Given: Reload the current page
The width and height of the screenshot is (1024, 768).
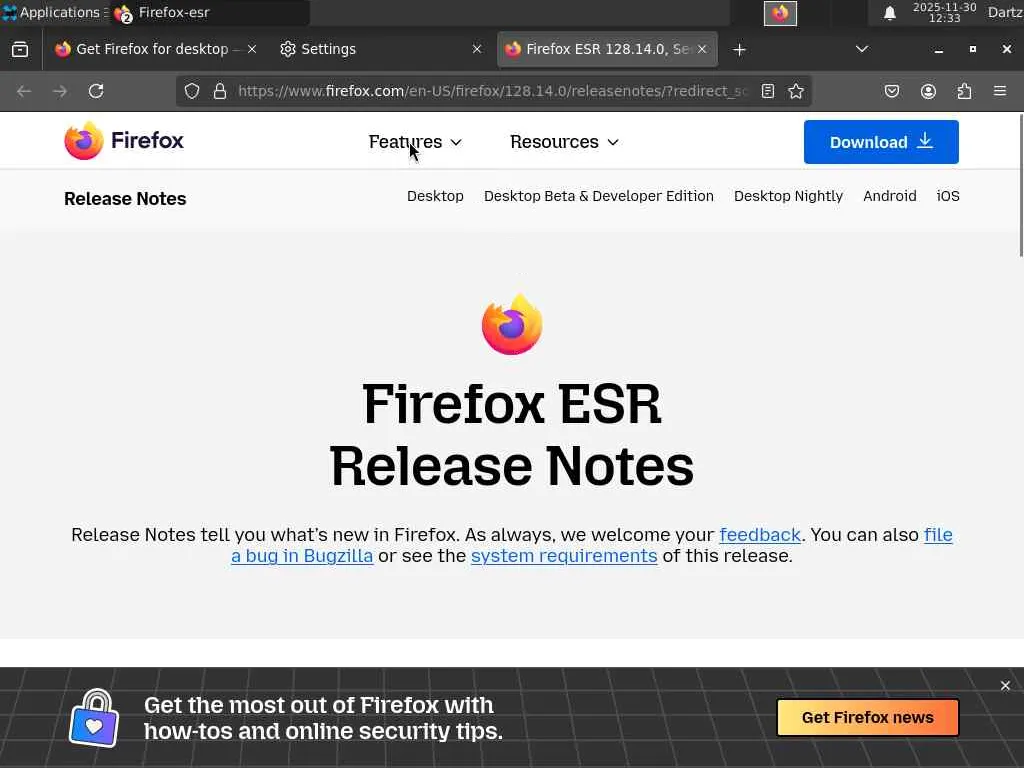Looking at the screenshot, I should click(96, 91).
